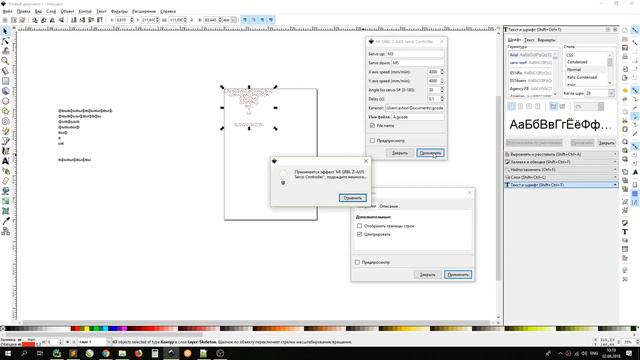The height and width of the screenshot is (360, 640).
Task: Toggle the last move-patterns affect button
Action: tap(271, 20)
